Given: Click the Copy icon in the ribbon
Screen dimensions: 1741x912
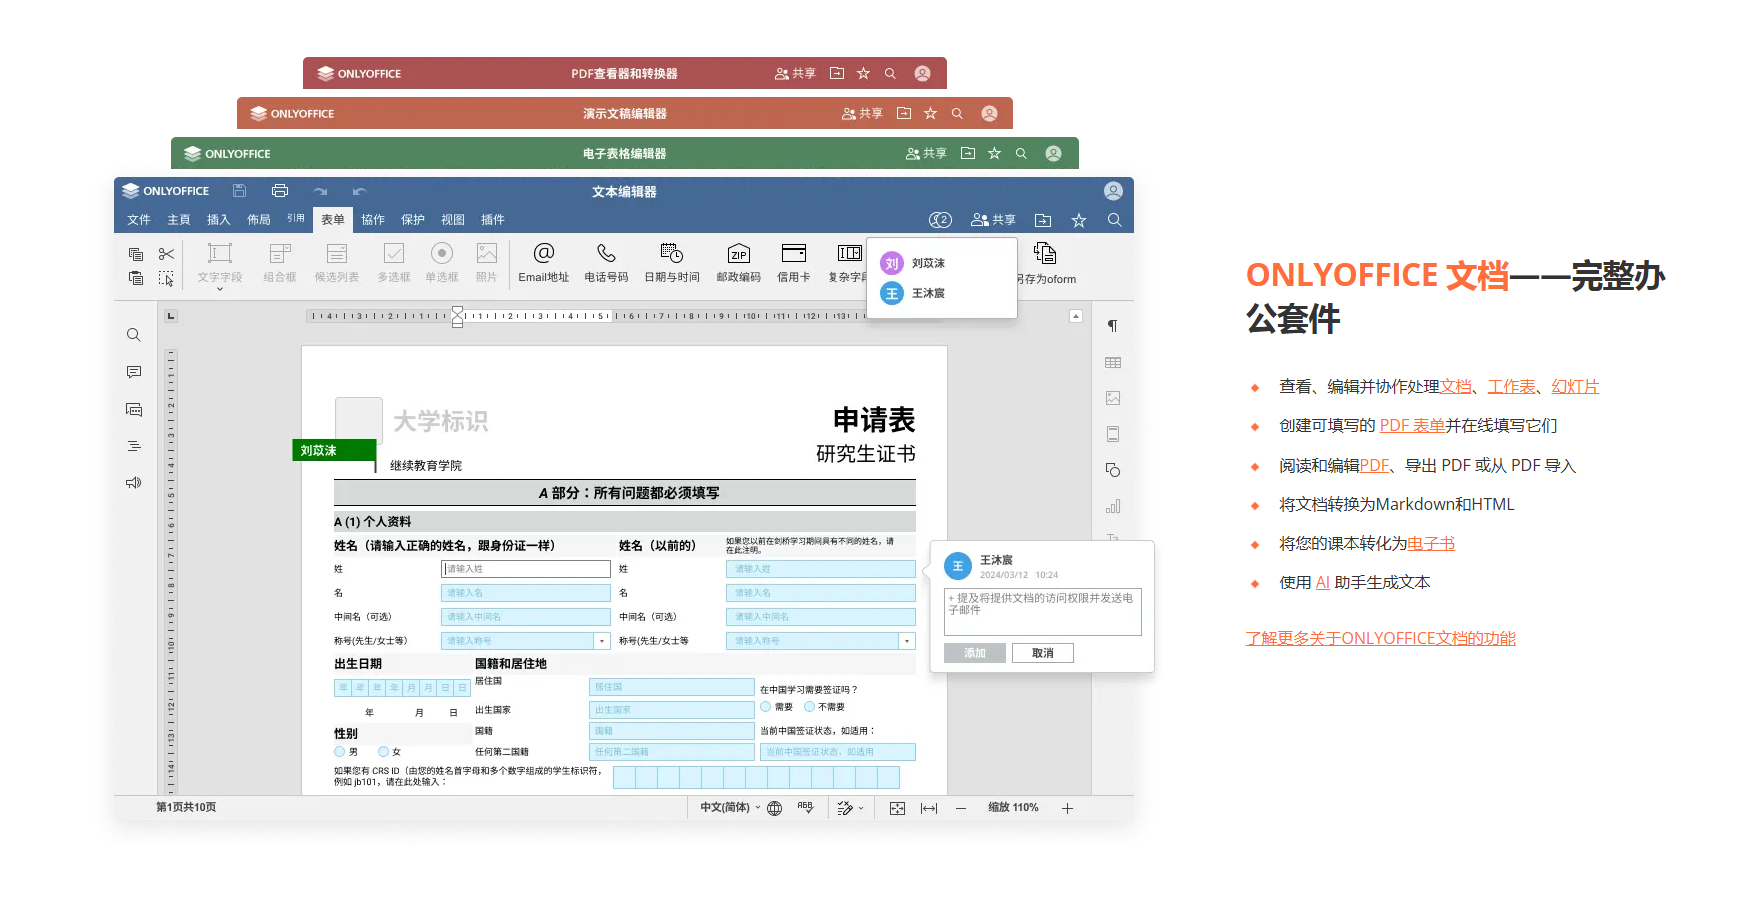Looking at the screenshot, I should [136, 254].
